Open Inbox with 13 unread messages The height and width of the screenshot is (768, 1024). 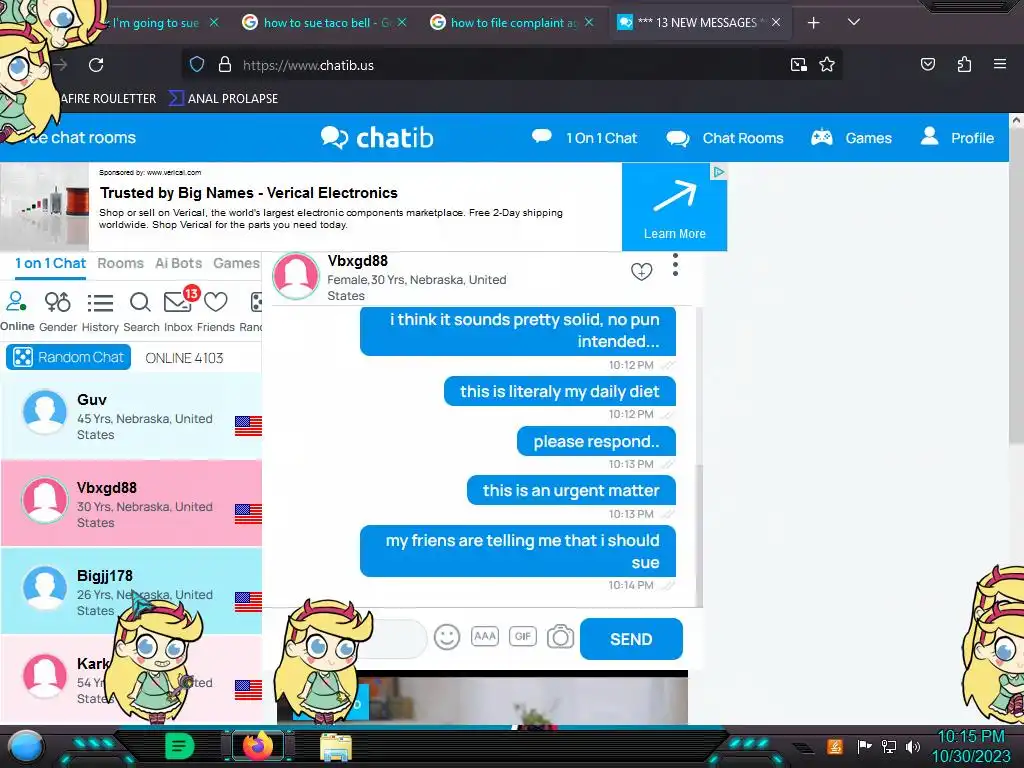point(179,310)
